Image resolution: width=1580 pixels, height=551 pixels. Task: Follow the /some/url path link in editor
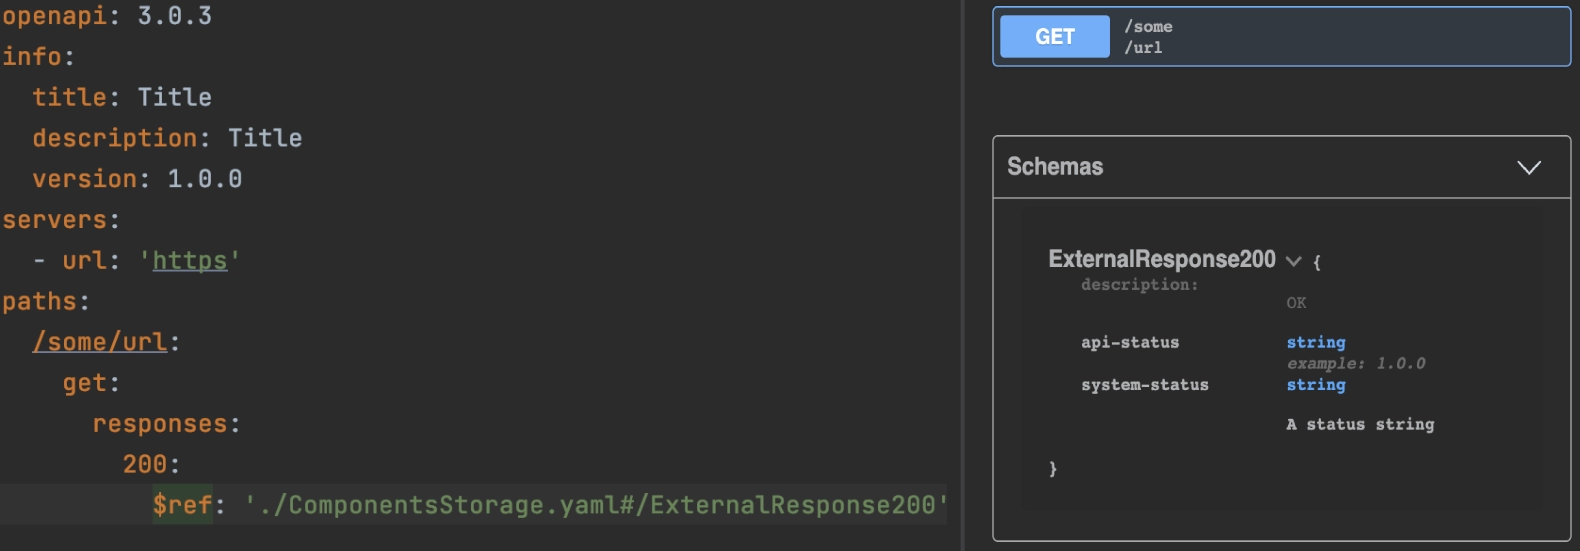click(100, 342)
